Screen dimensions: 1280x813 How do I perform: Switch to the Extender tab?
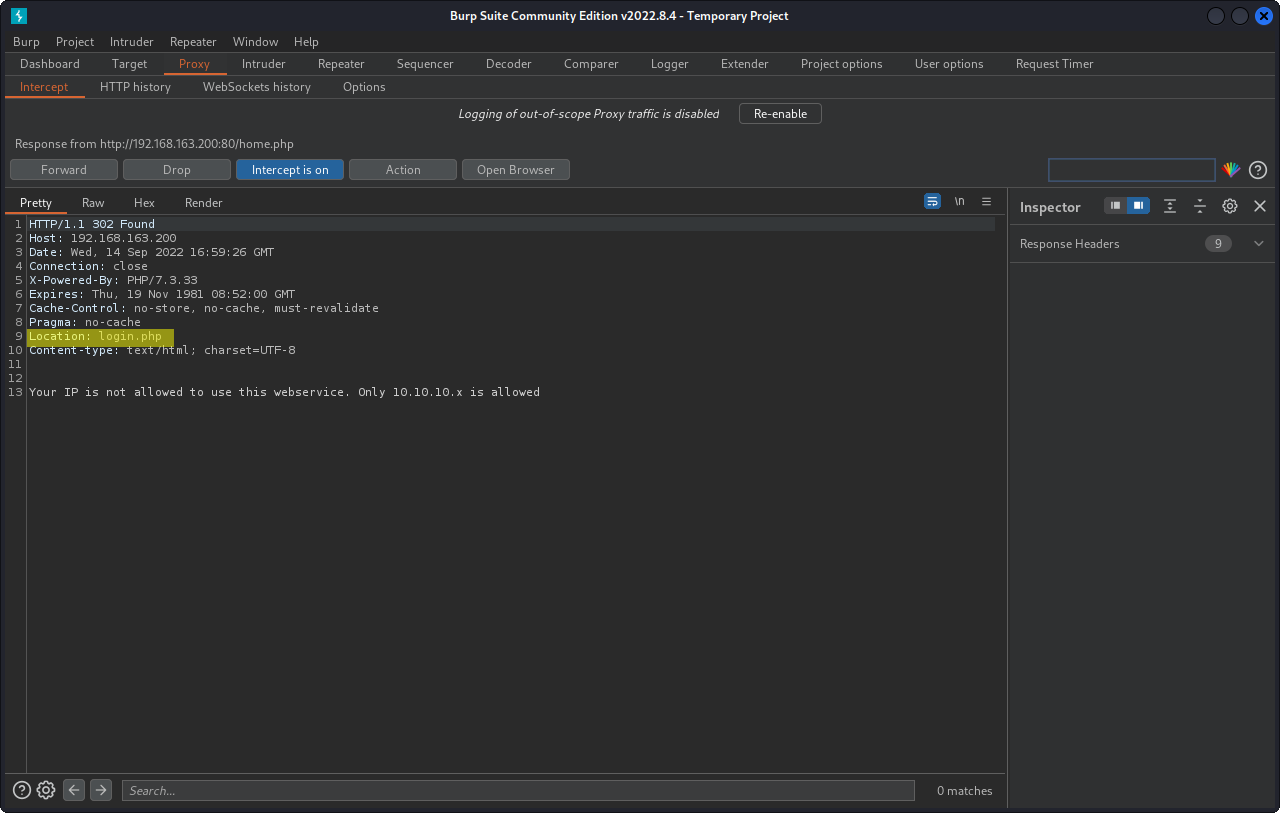745,64
